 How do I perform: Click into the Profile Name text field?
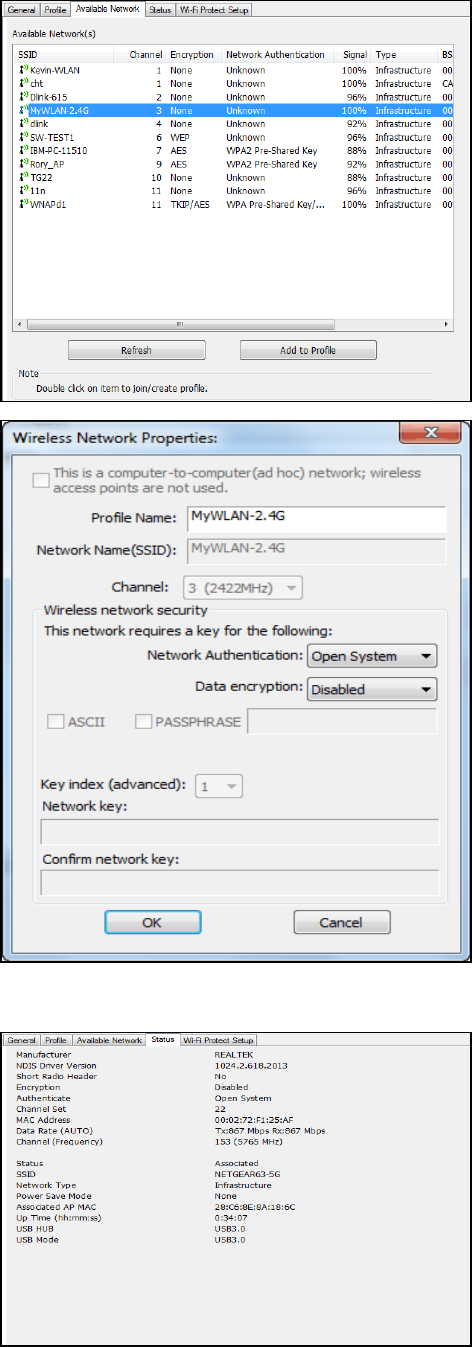[315, 518]
